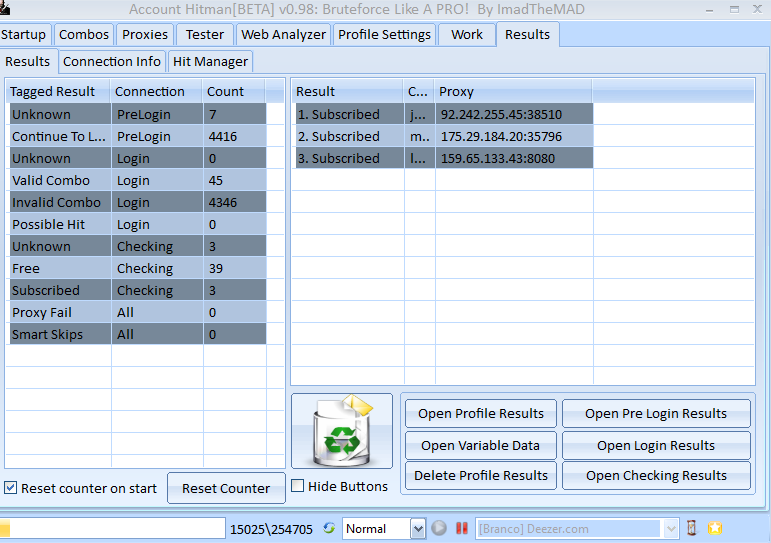Select the Subscribed row in Tagged Result table
Image resolution: width=771 pixels, height=543 pixels.
click(138, 290)
